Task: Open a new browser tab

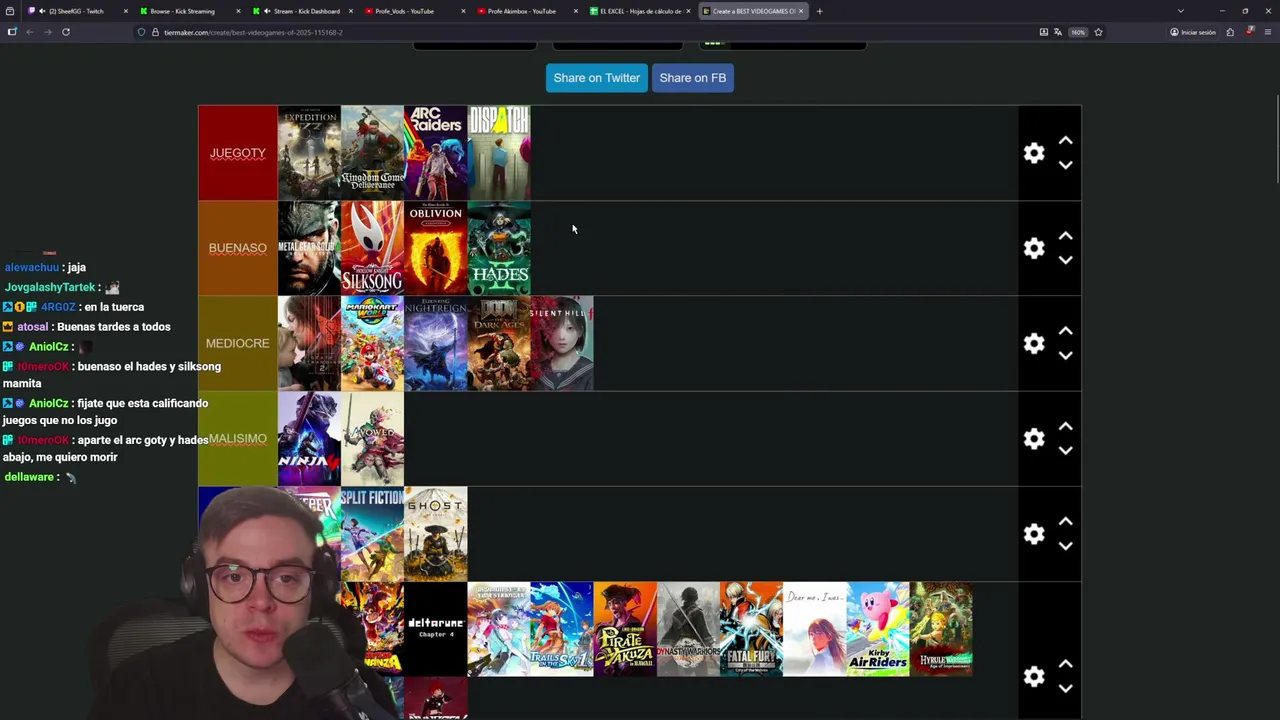Action: tap(819, 11)
